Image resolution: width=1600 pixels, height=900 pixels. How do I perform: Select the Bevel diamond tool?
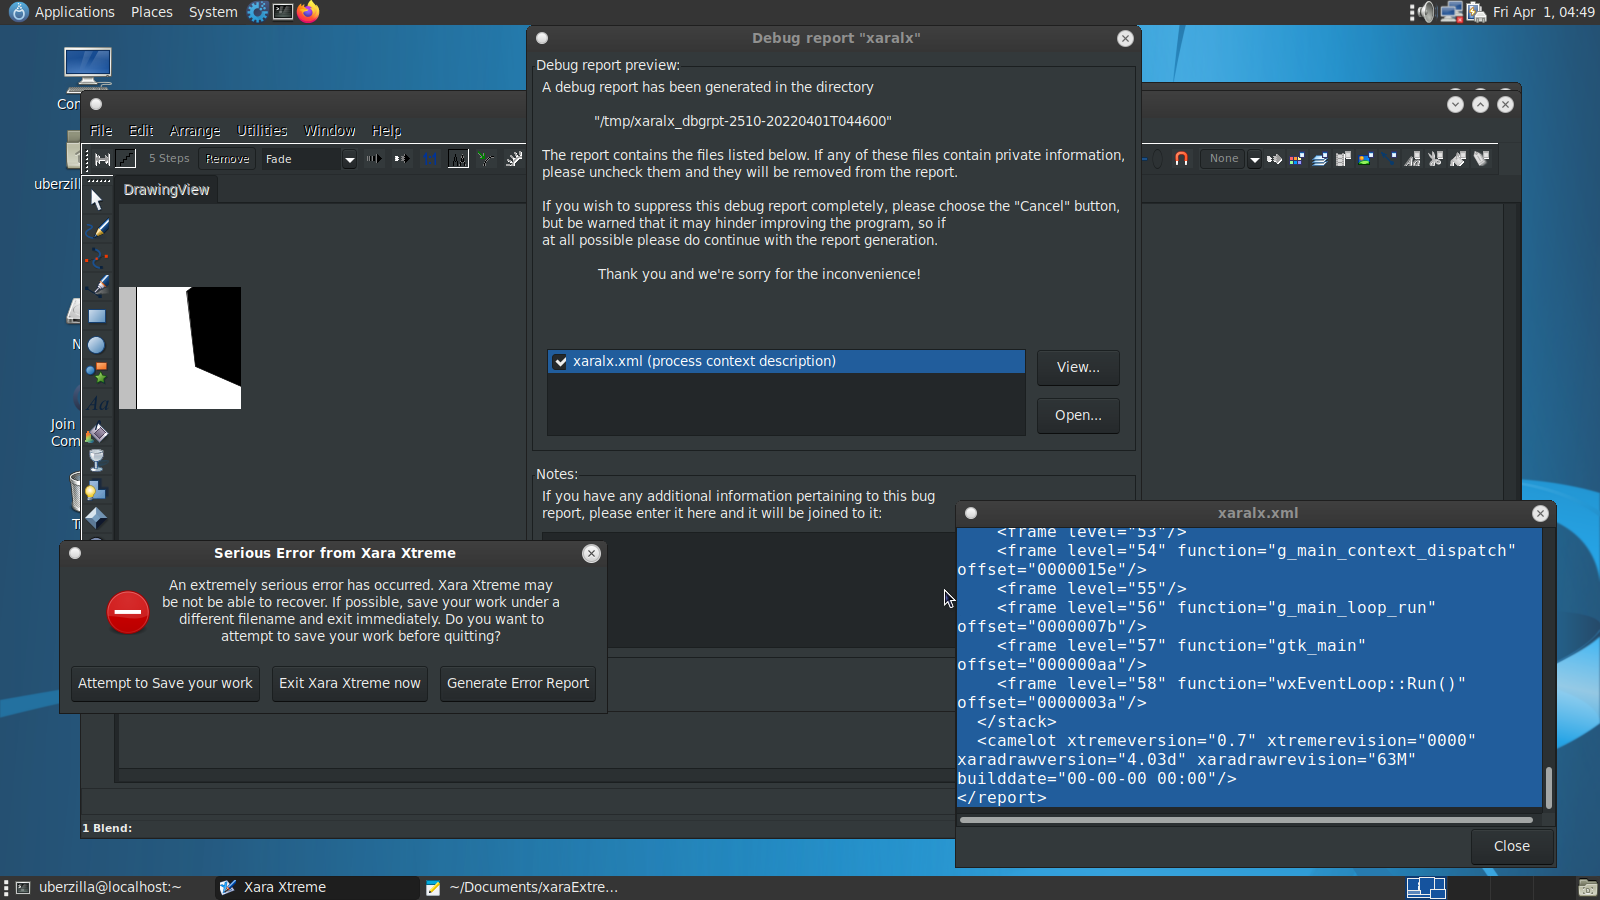click(x=97, y=518)
